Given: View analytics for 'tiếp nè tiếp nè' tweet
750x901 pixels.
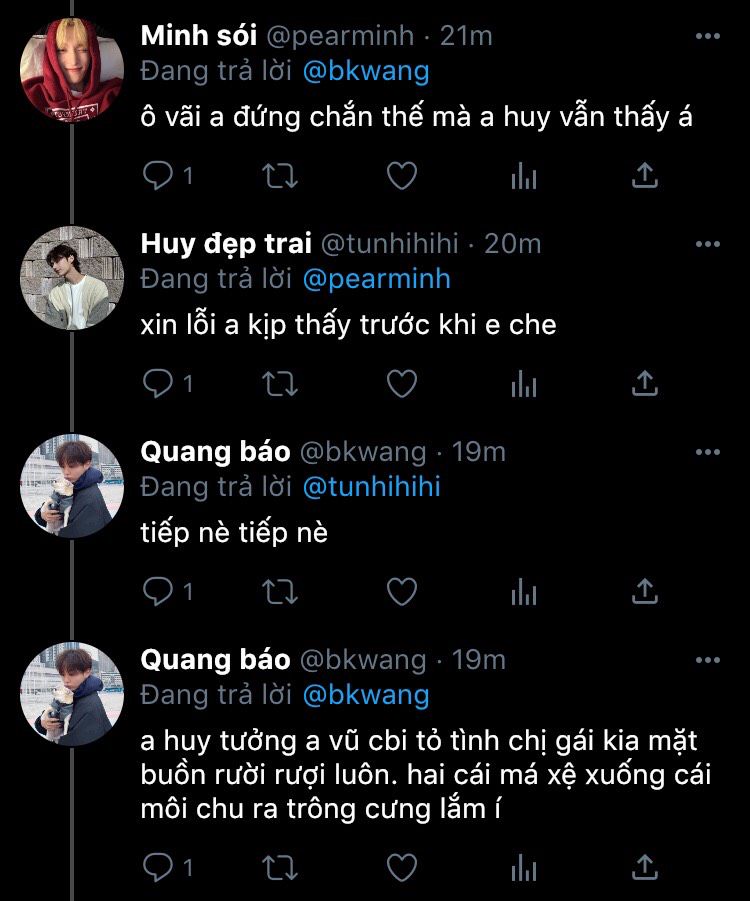Looking at the screenshot, I should click(x=524, y=591).
